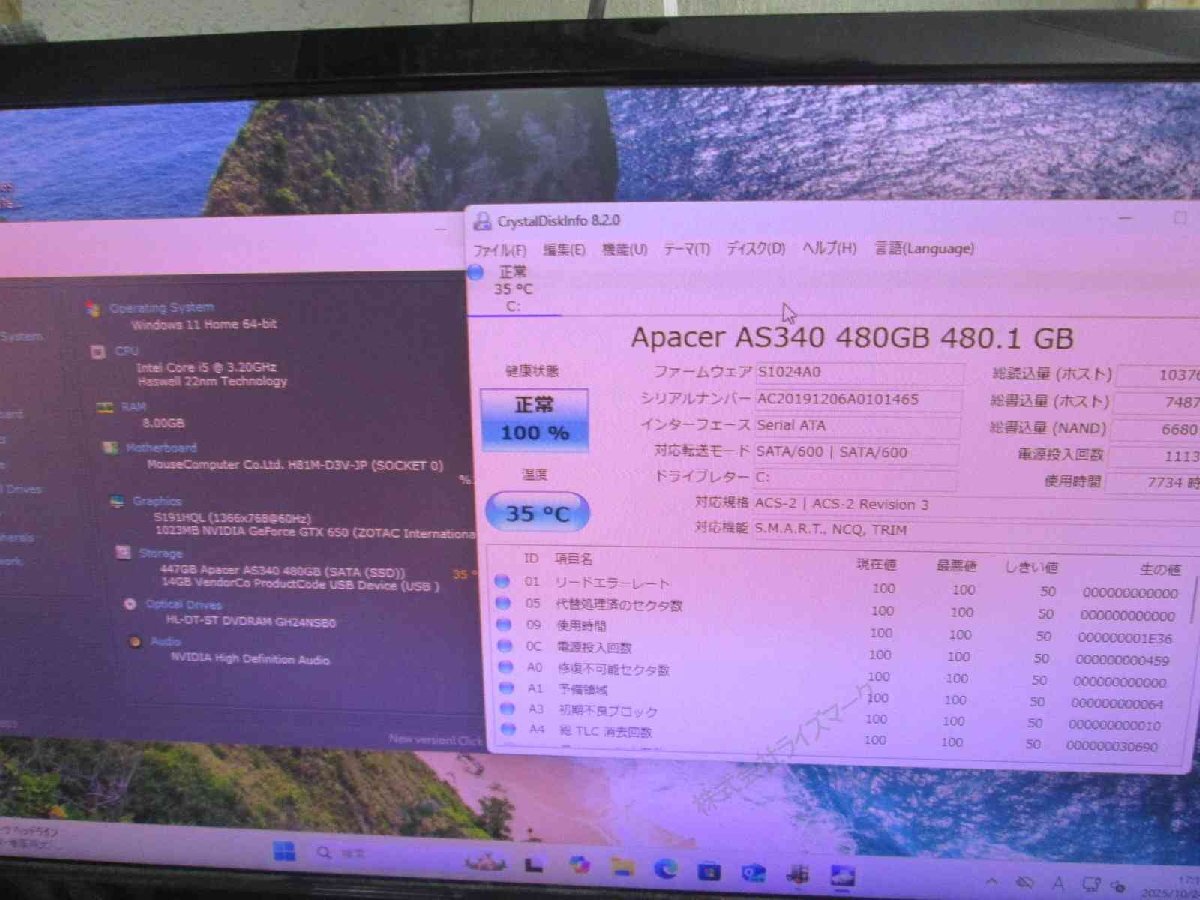Show hidden tray icons via the chevron
This screenshot has height=900, width=1200.
991,881
